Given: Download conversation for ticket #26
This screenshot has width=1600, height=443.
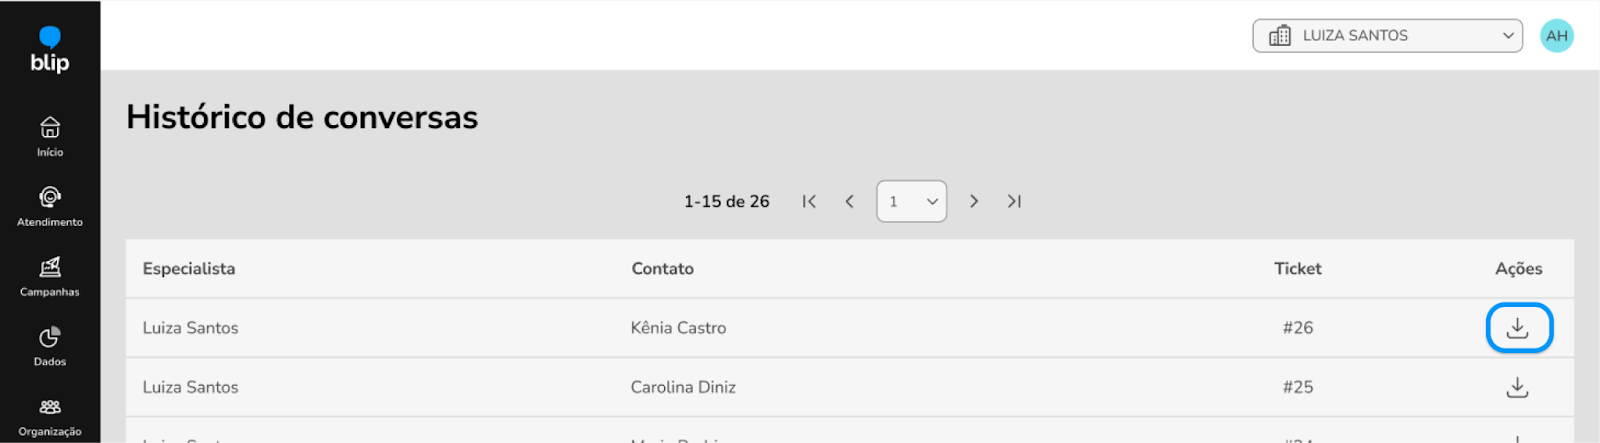Looking at the screenshot, I should 1518,328.
